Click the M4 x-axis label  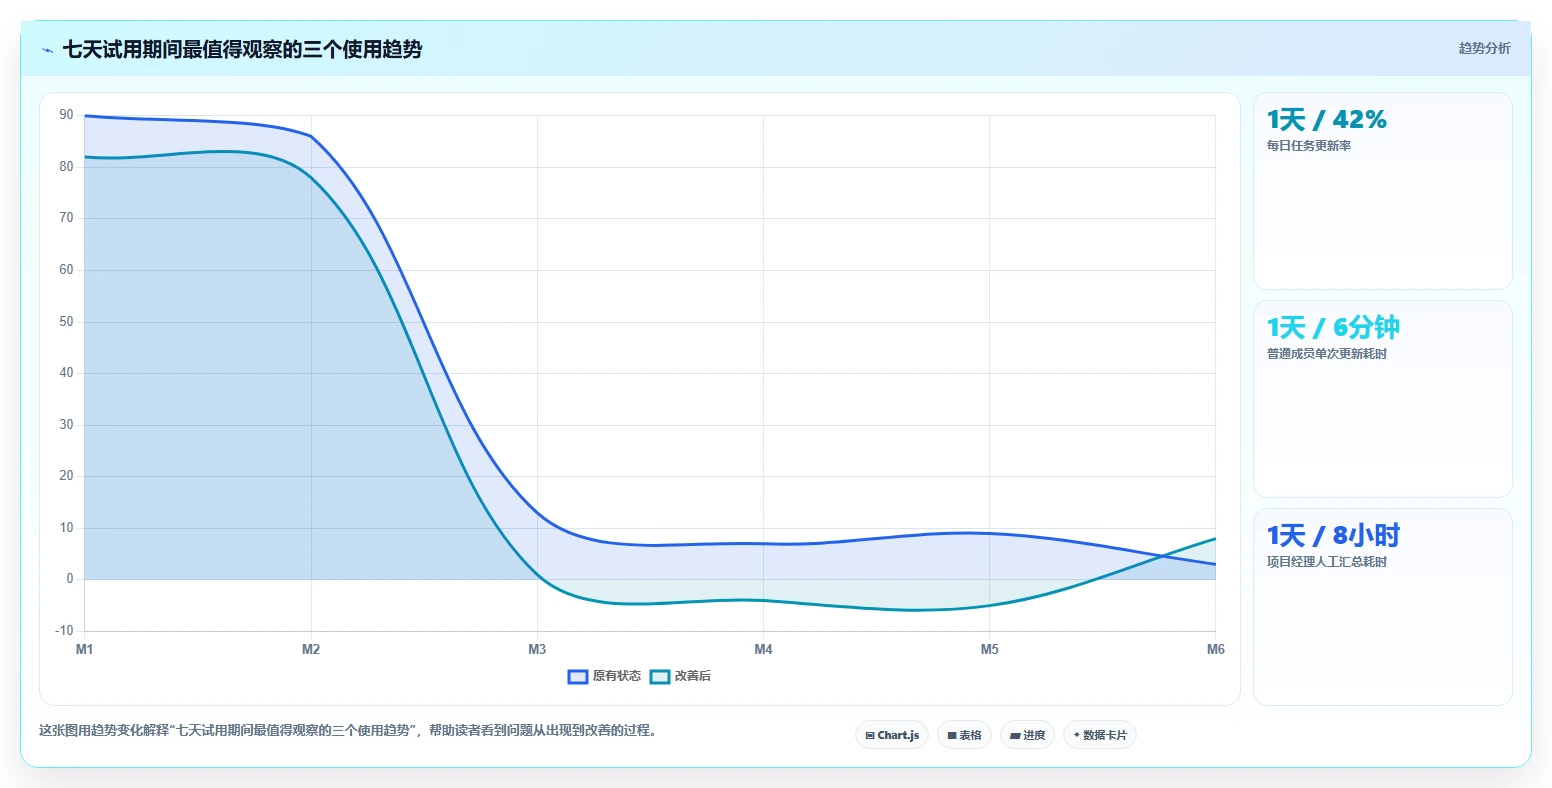(x=763, y=650)
